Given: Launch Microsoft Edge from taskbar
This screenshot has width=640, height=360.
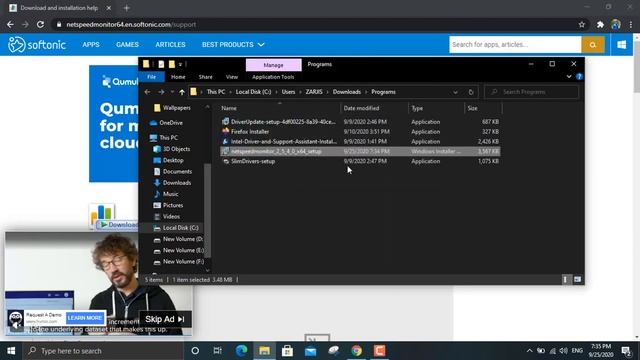Looking at the screenshot, I should [242, 351].
